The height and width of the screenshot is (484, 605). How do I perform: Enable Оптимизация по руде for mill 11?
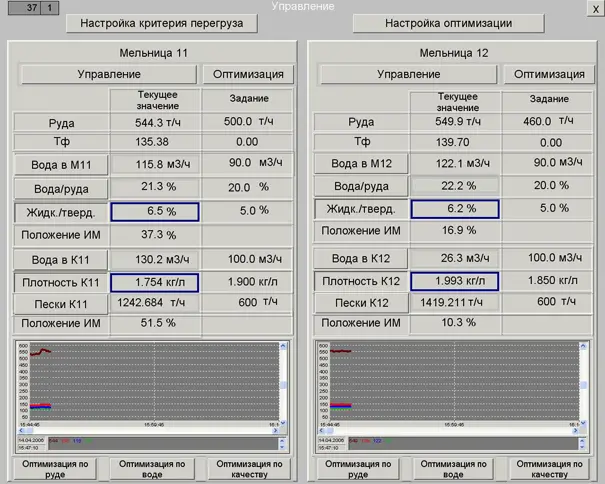[x=54, y=470]
